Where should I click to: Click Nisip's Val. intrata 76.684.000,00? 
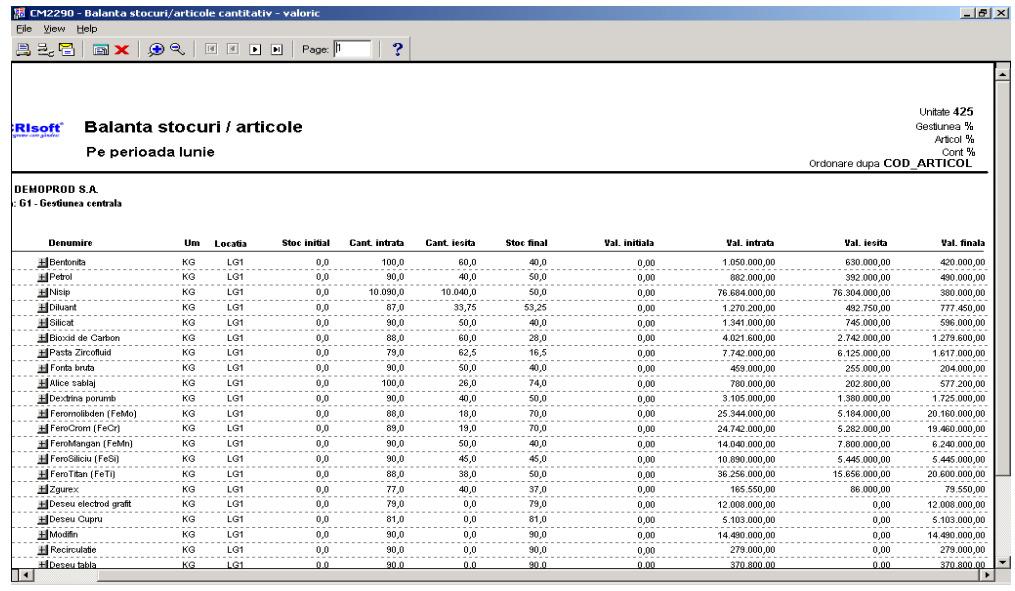point(746,293)
